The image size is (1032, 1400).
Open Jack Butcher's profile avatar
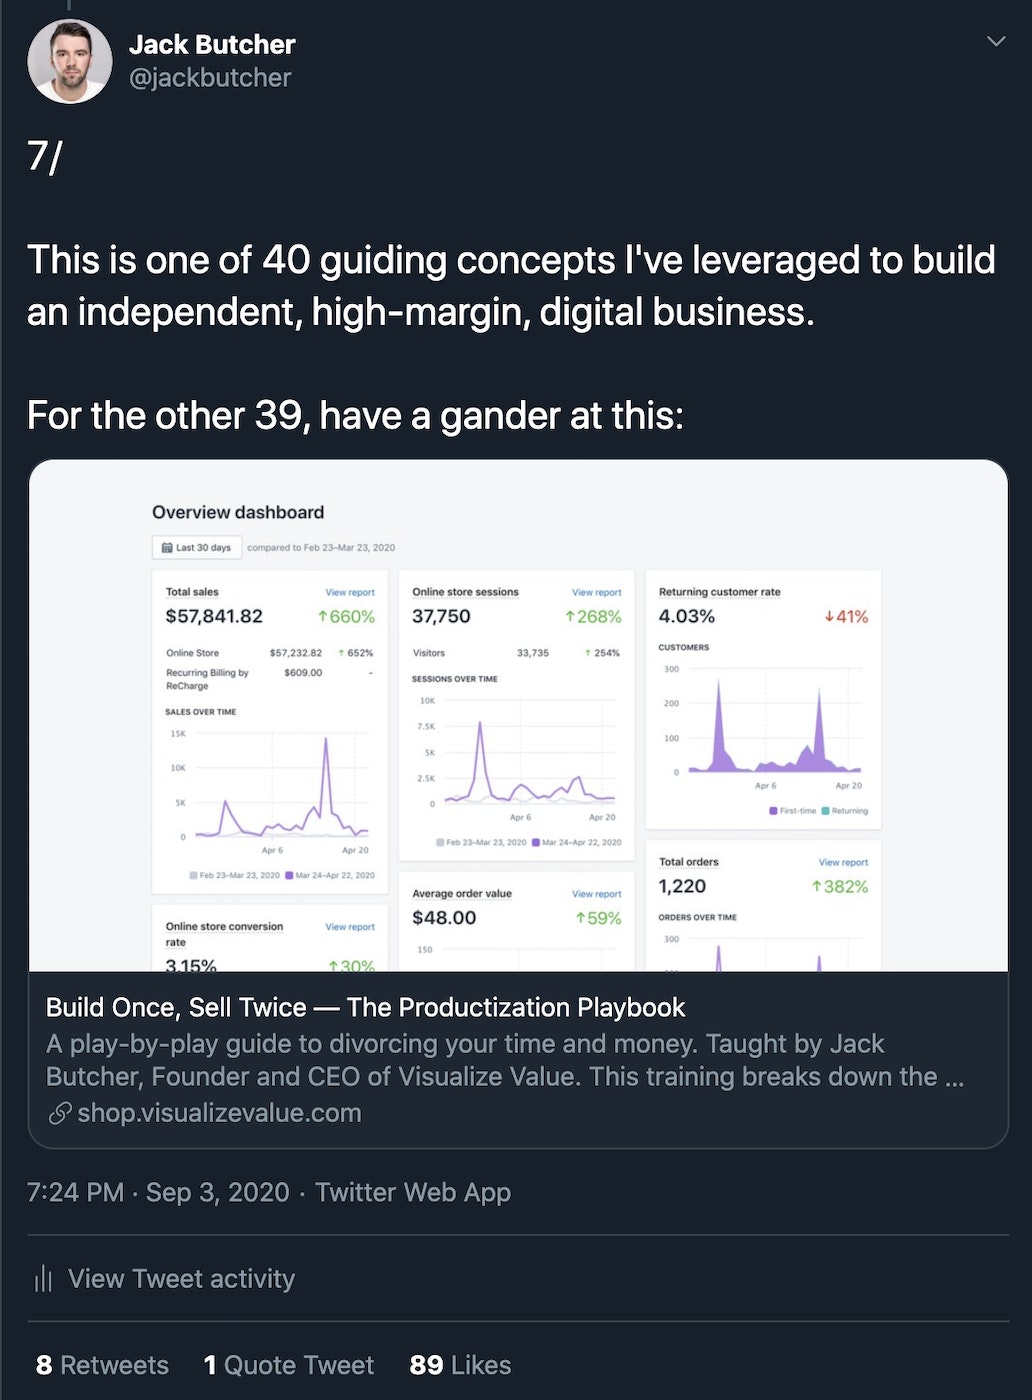(x=70, y=61)
